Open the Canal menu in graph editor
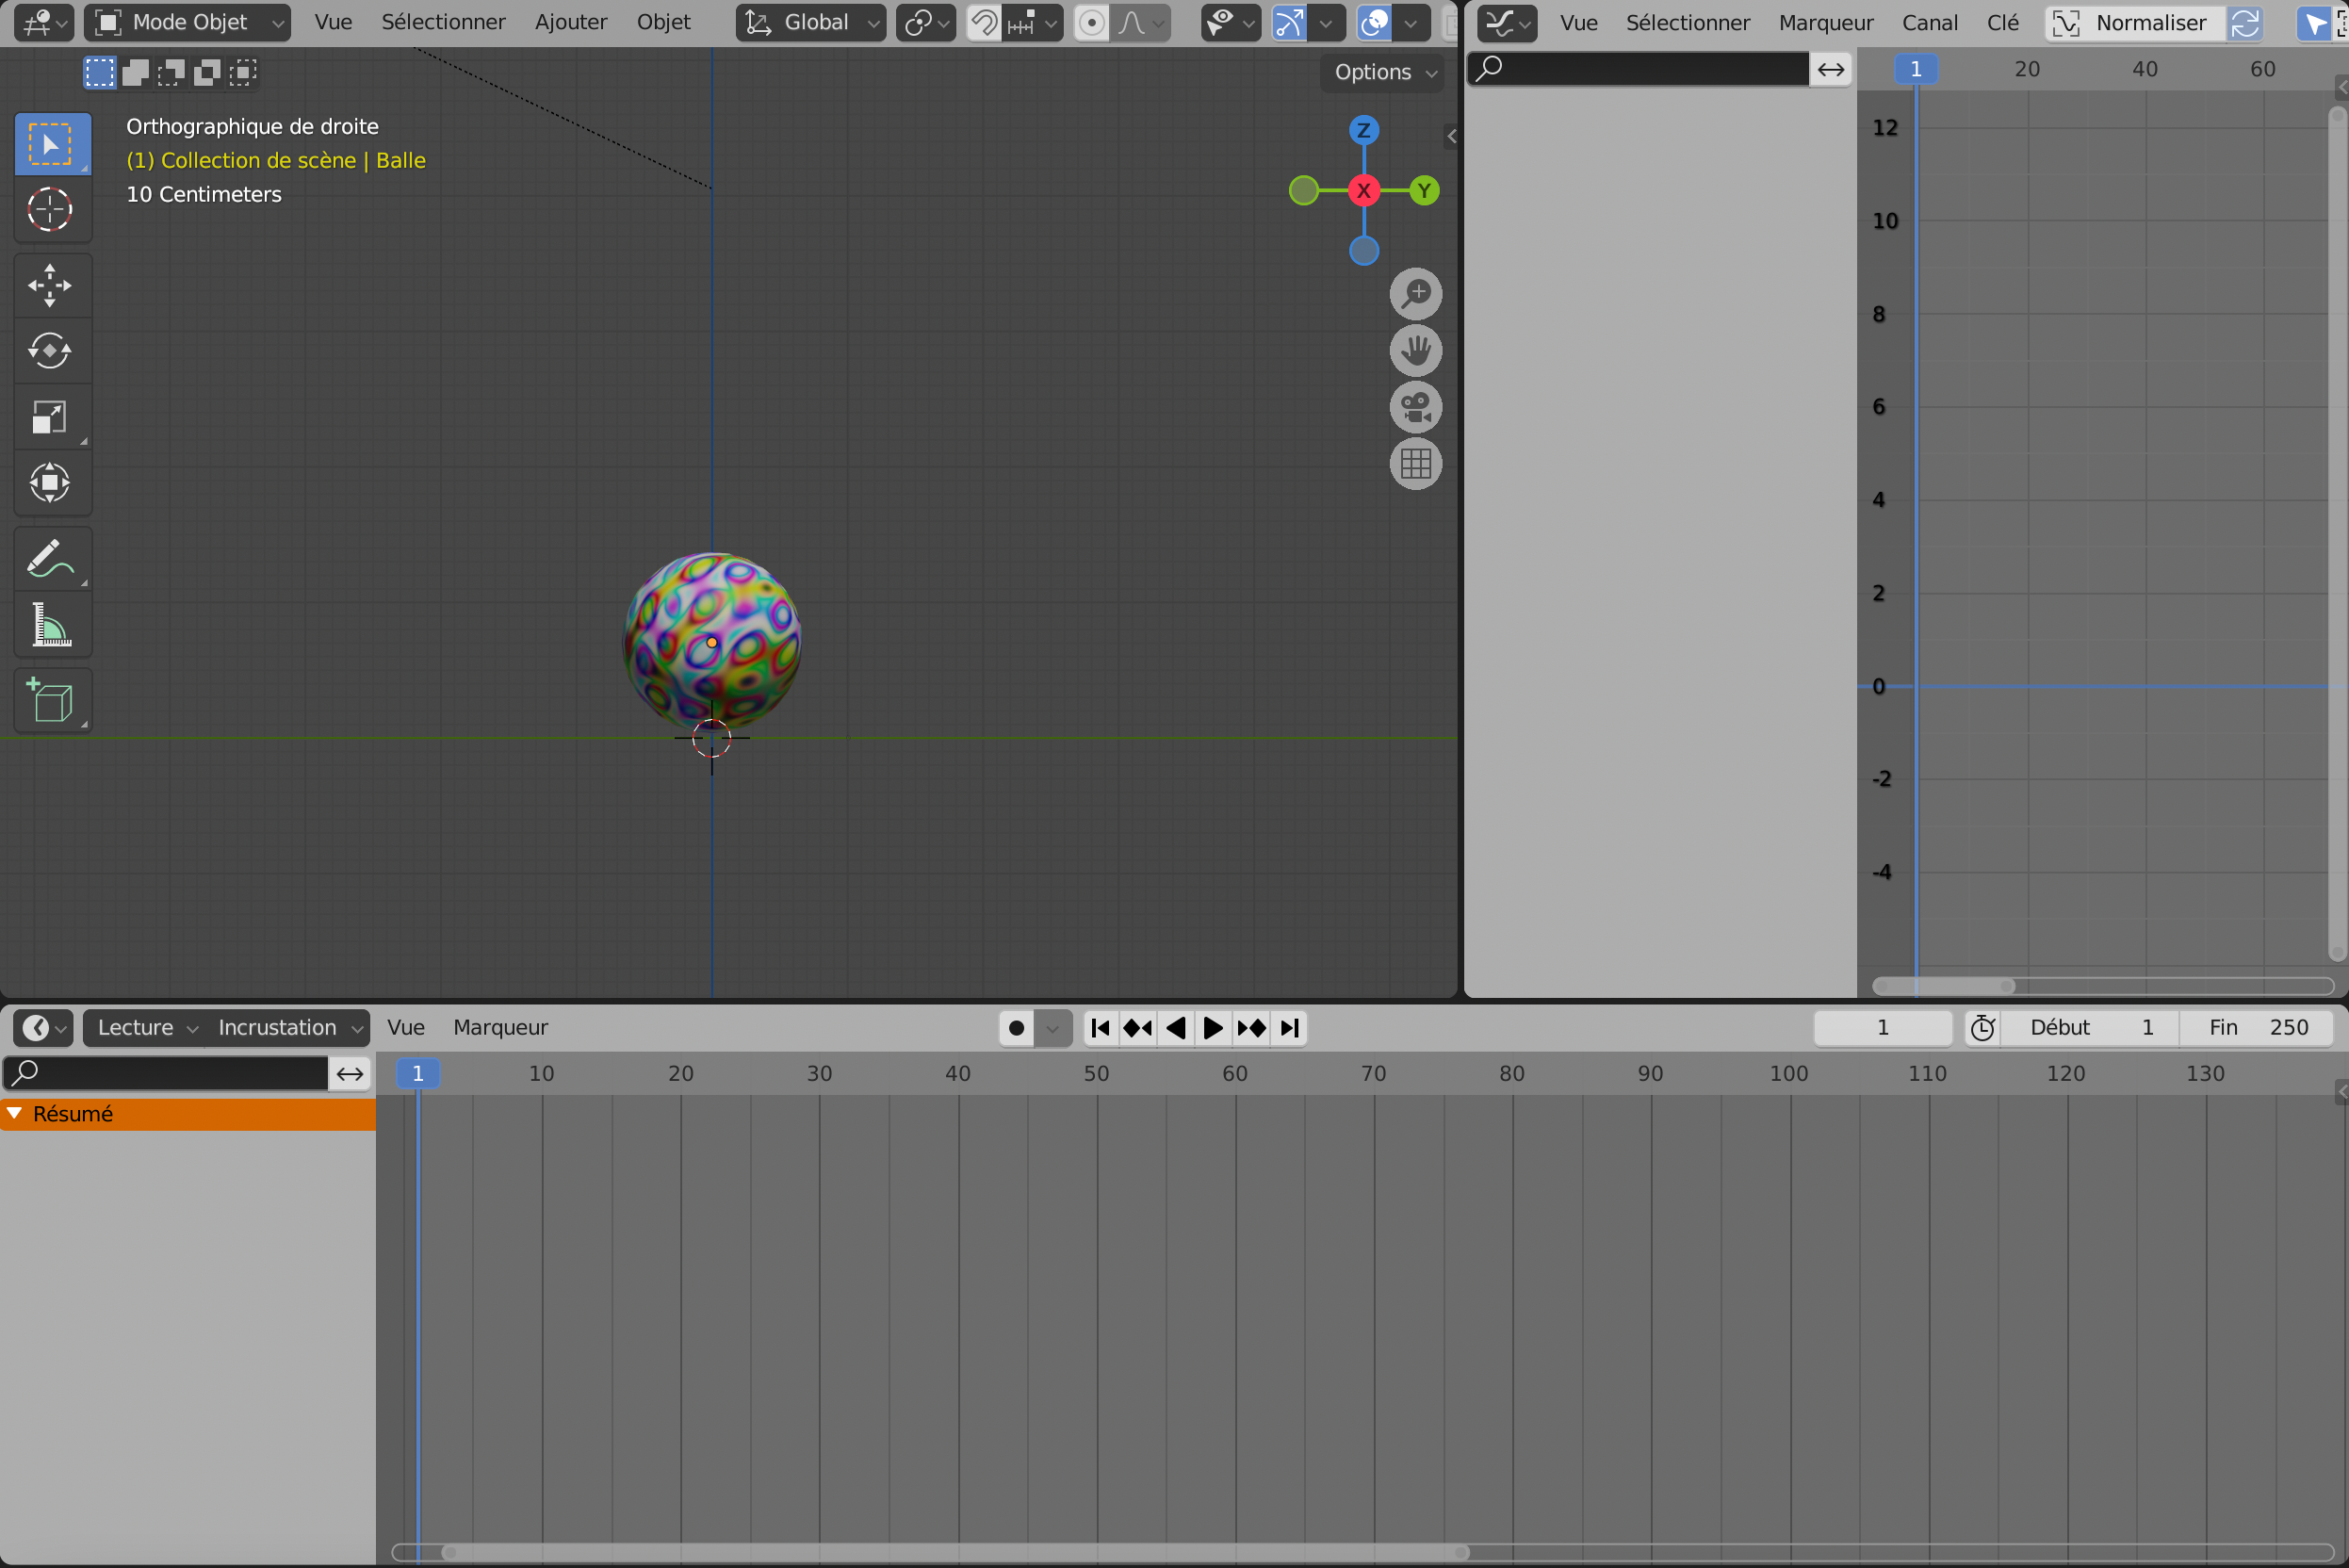 tap(1929, 22)
